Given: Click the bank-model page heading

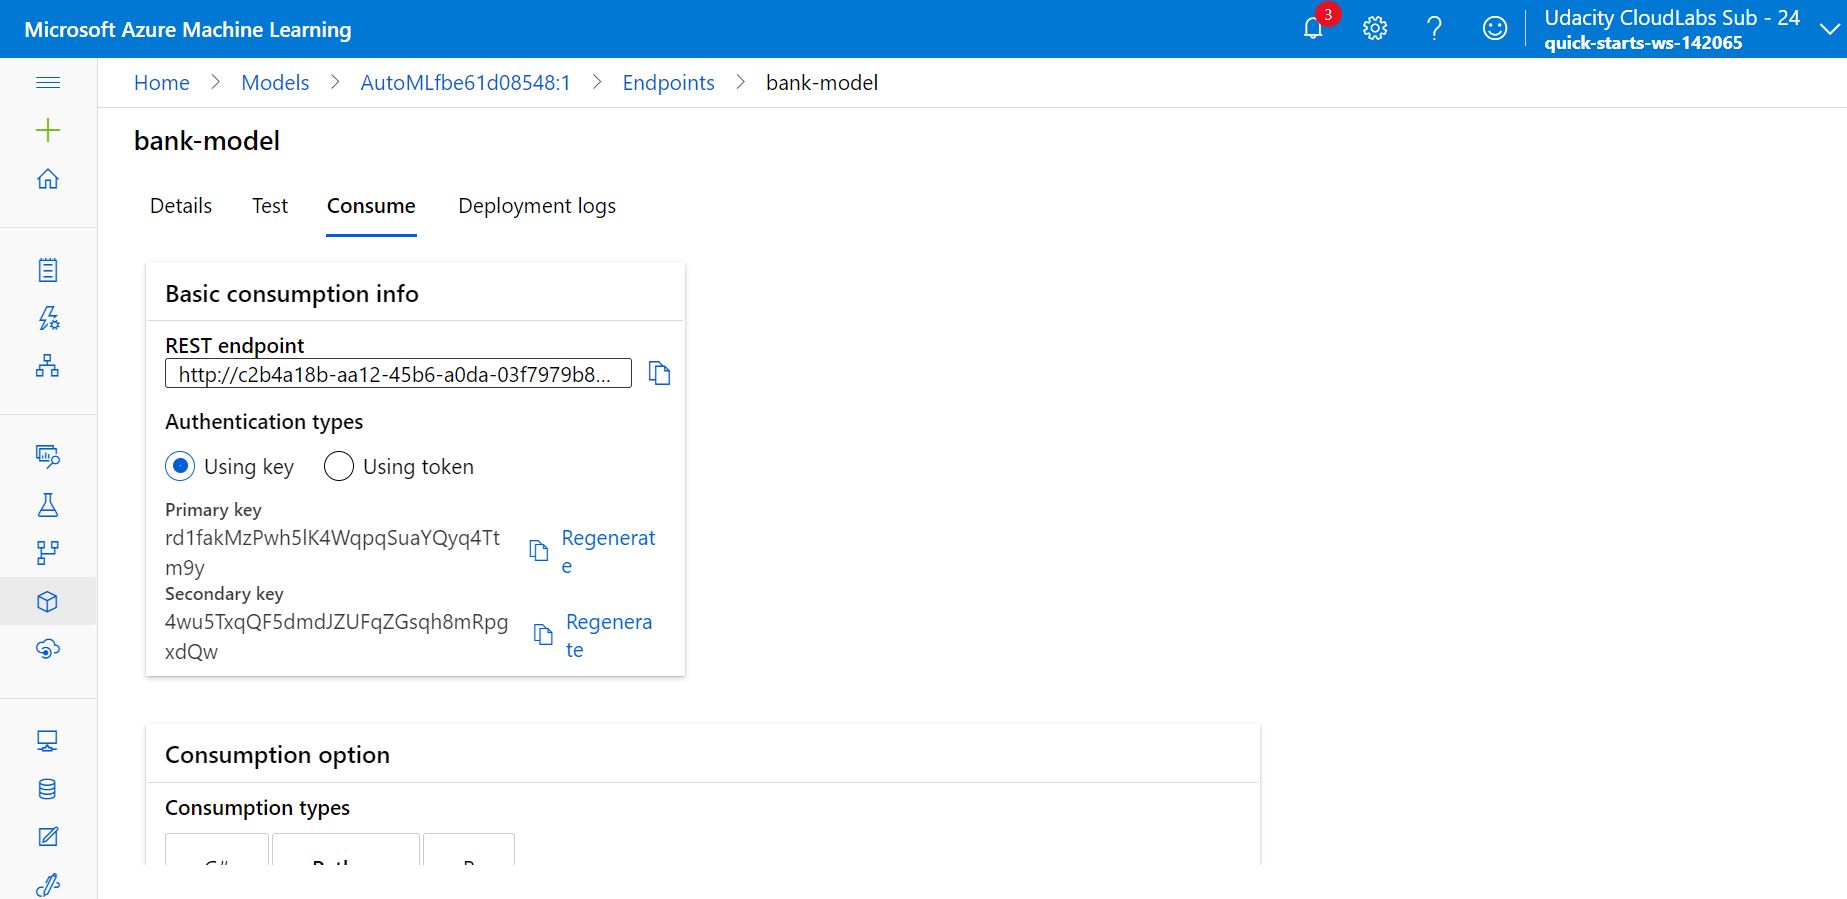Looking at the screenshot, I should click(207, 141).
